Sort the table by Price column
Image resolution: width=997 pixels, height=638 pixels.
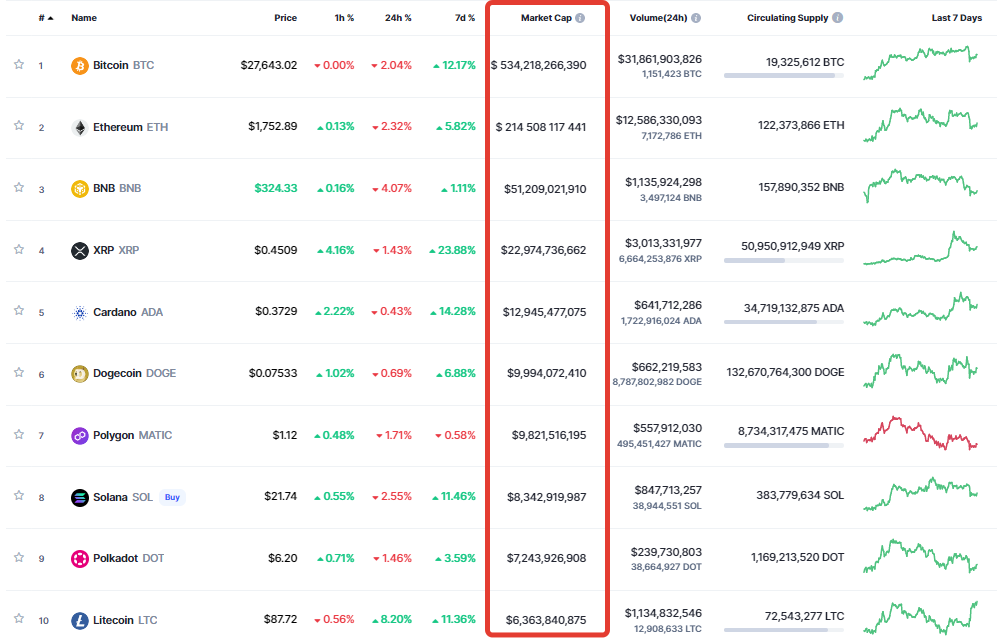click(285, 18)
